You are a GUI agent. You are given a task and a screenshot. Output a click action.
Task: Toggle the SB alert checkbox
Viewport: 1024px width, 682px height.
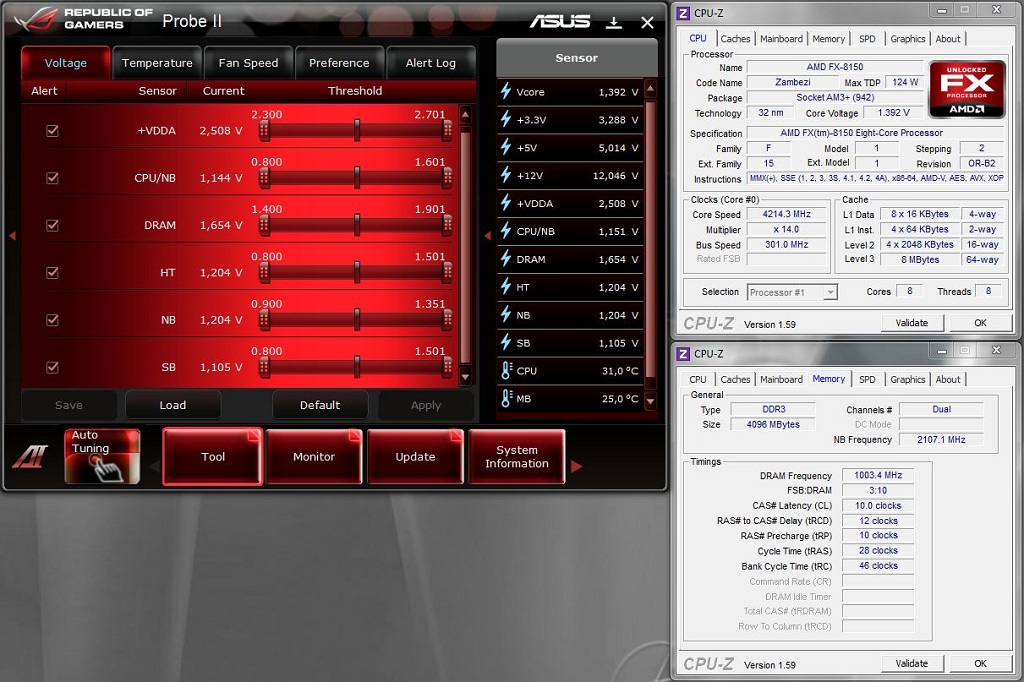tap(52, 367)
